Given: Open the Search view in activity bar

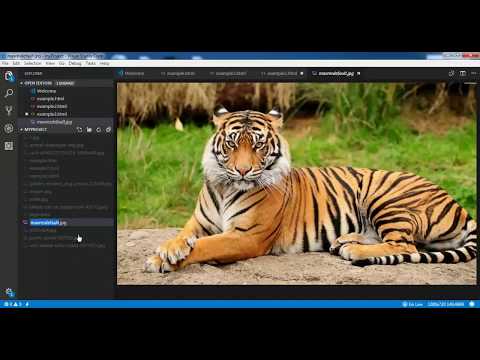Looking at the screenshot, I should point(9,93).
